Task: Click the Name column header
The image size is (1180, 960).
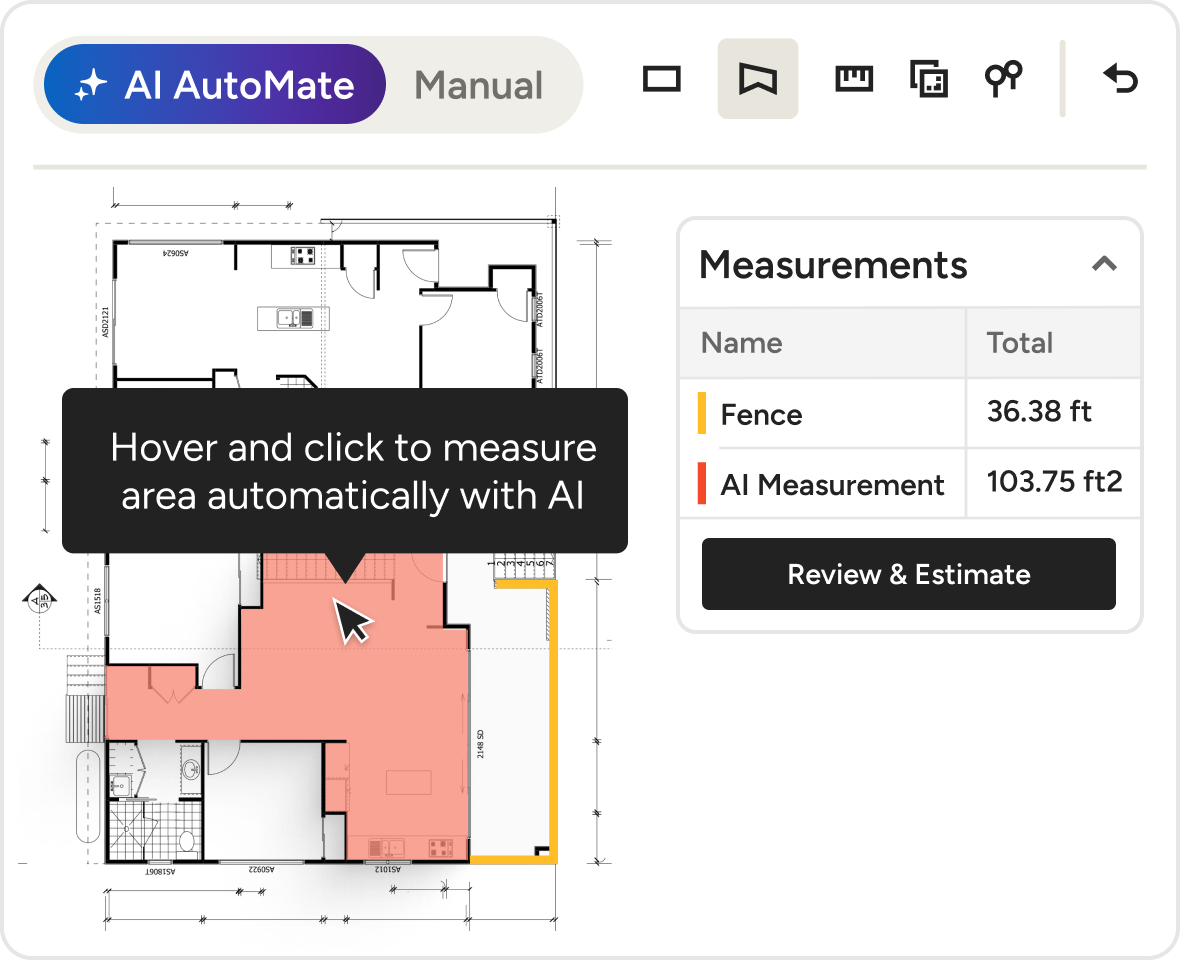Action: [x=741, y=343]
